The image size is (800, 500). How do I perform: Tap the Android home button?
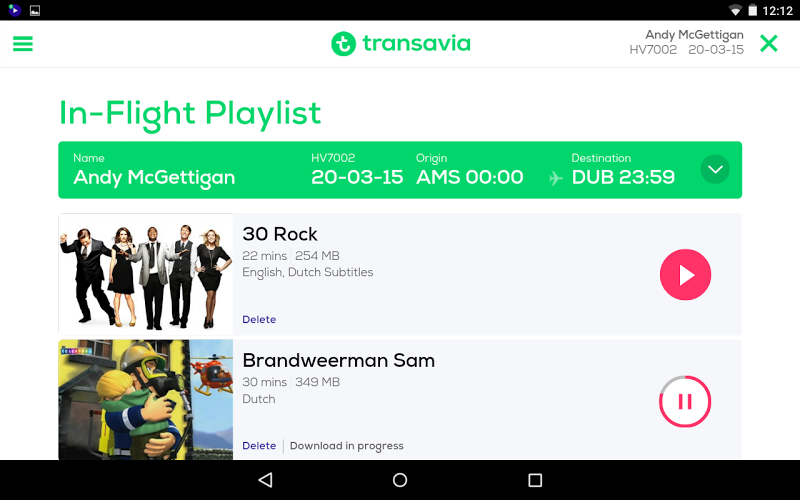tap(400, 480)
